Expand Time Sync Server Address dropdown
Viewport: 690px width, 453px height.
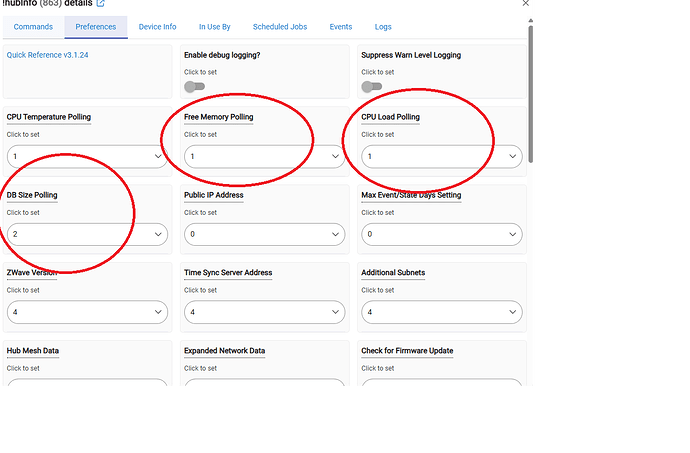click(264, 312)
